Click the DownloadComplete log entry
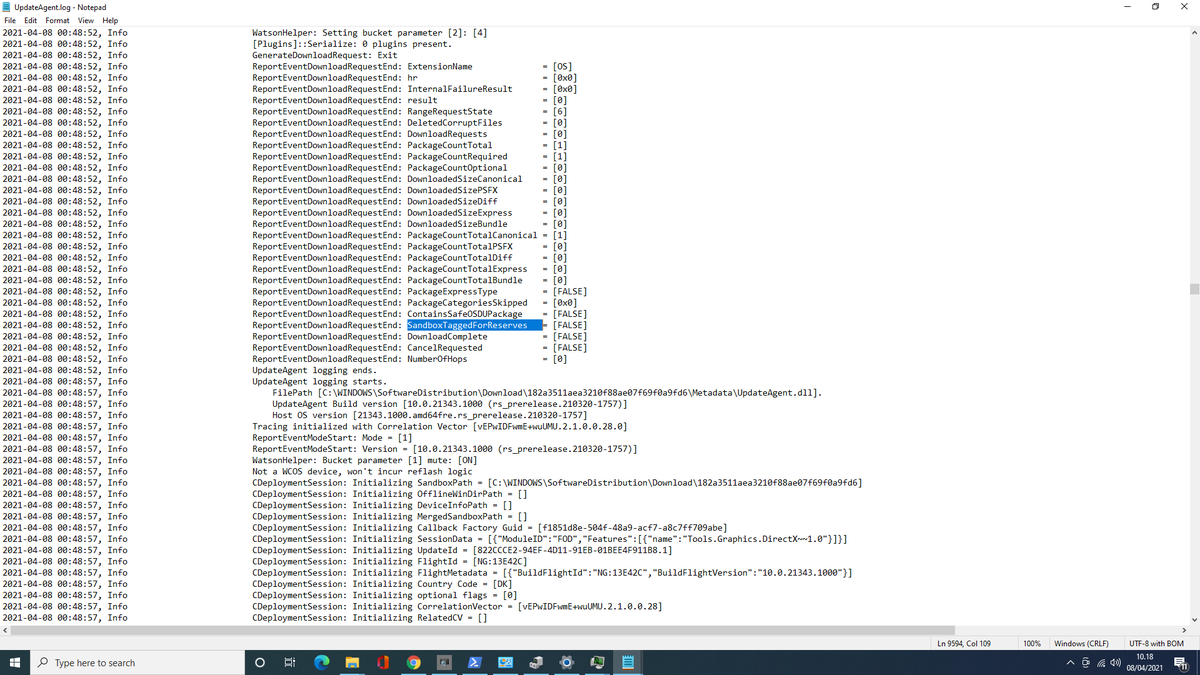This screenshot has height=675, width=1200. click(x=420, y=336)
